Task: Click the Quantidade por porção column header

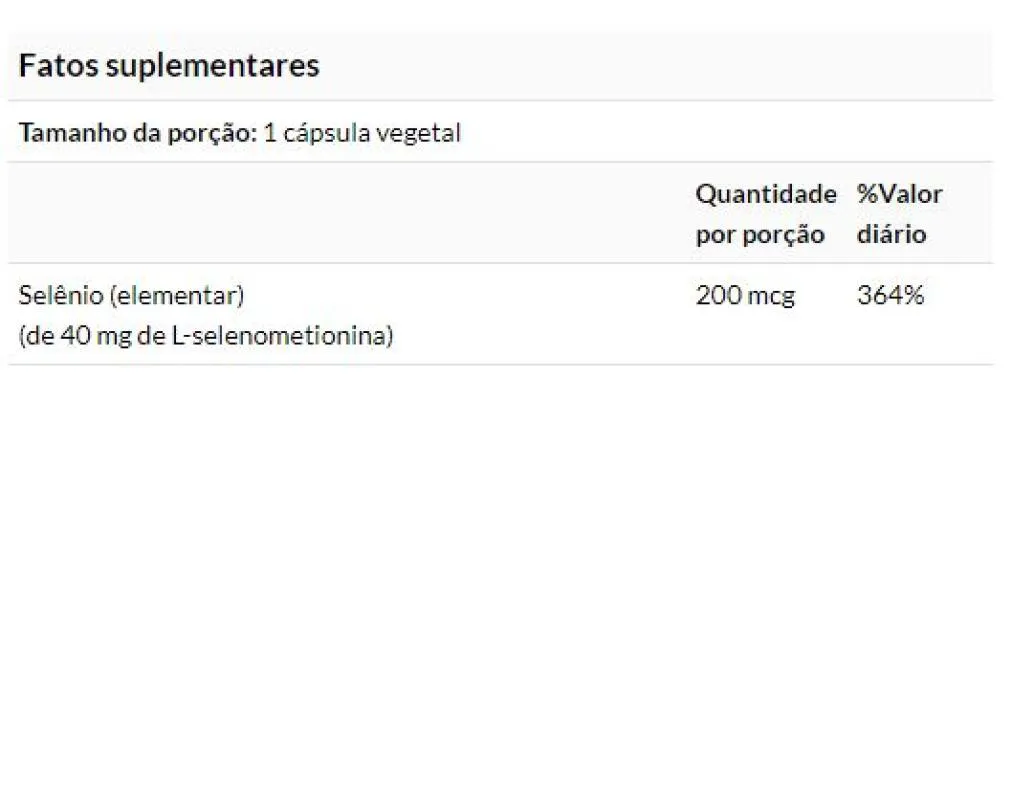Action: 766,214
